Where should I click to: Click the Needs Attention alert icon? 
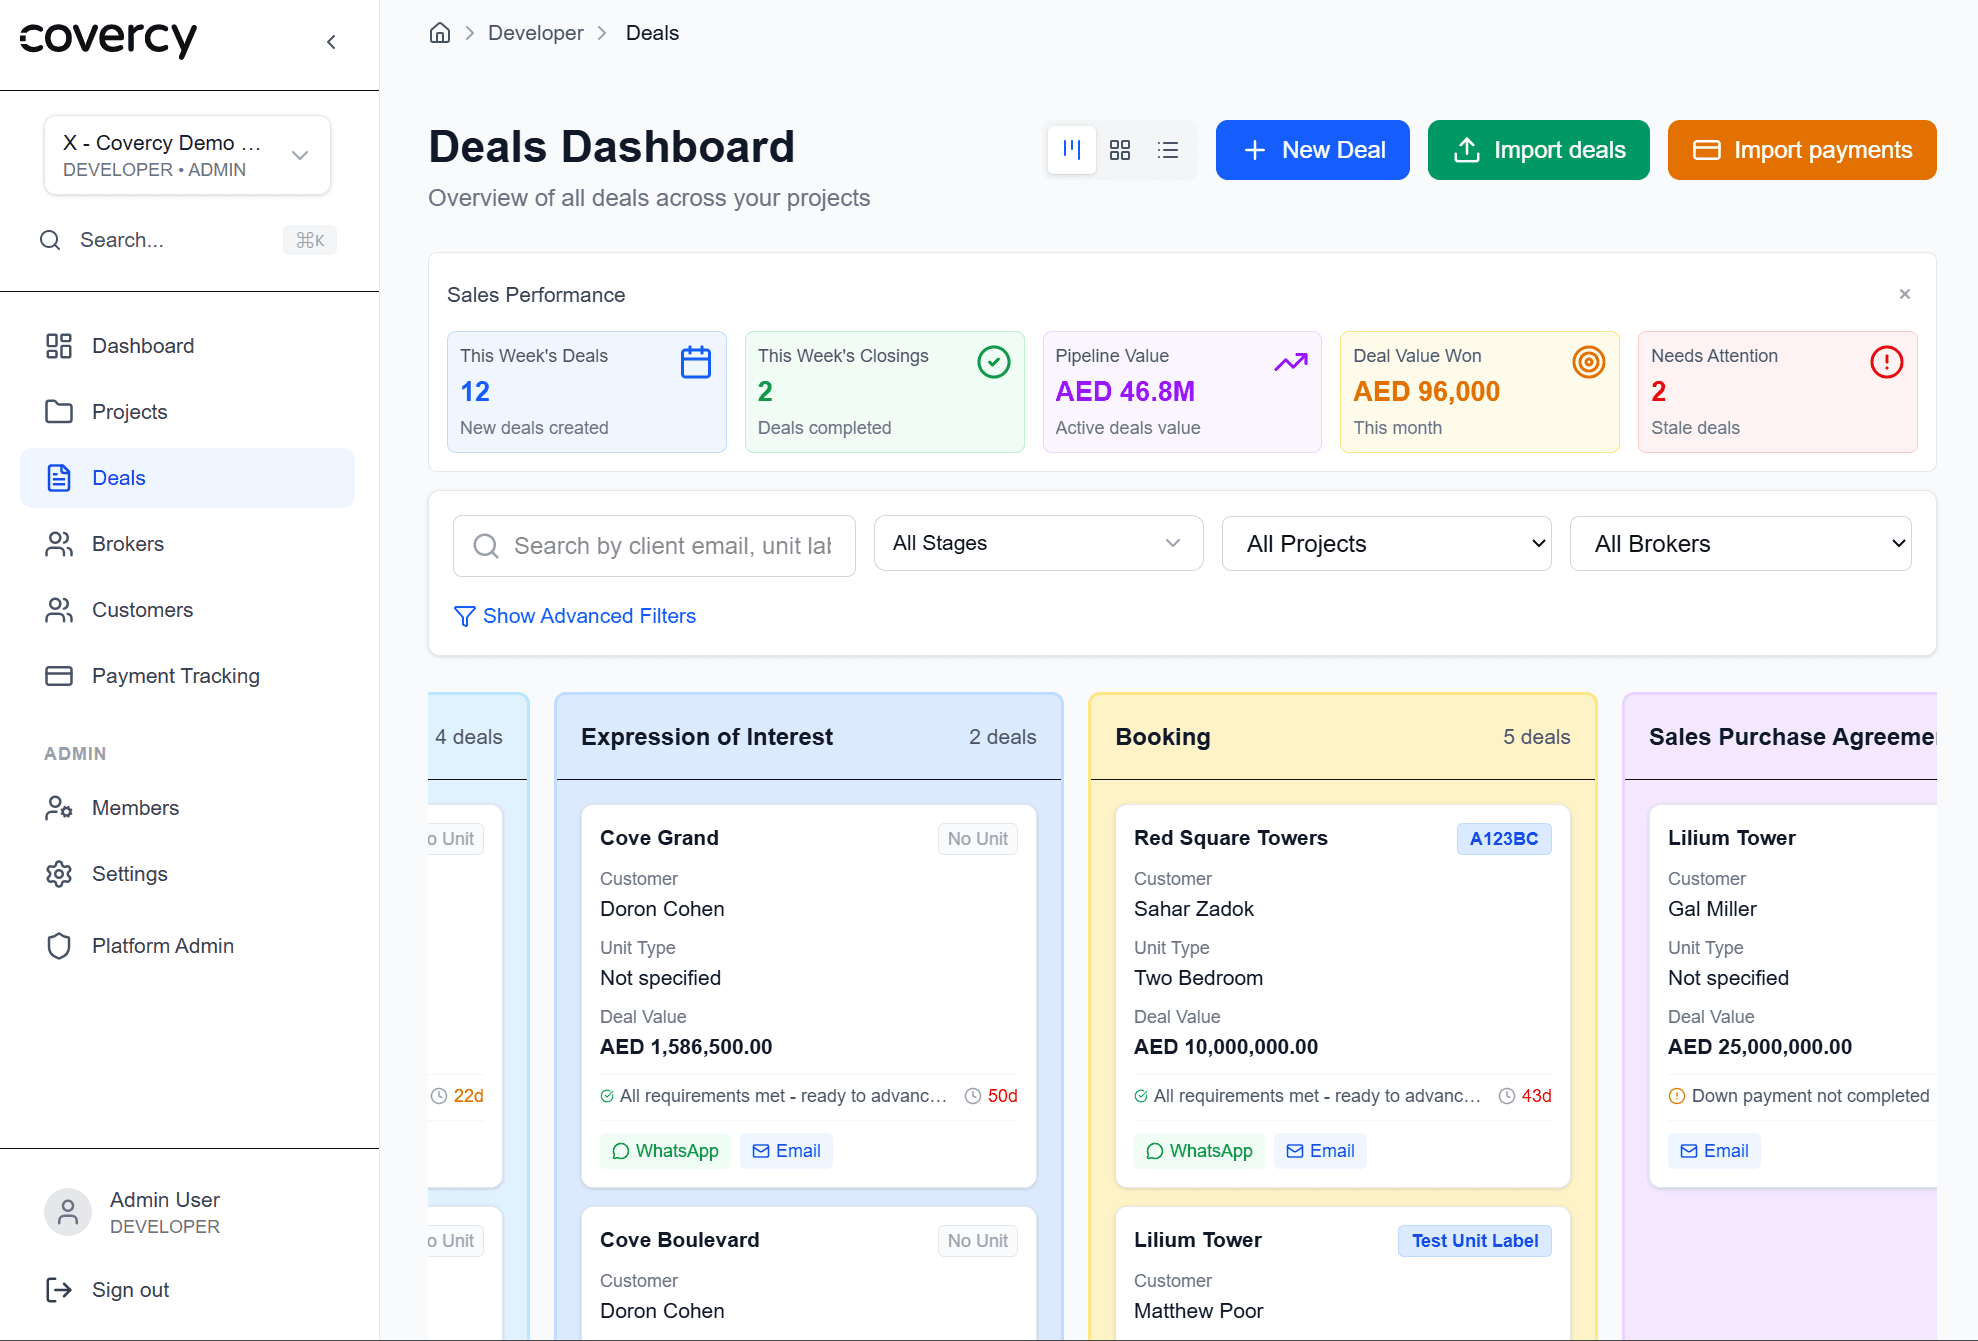pos(1886,362)
